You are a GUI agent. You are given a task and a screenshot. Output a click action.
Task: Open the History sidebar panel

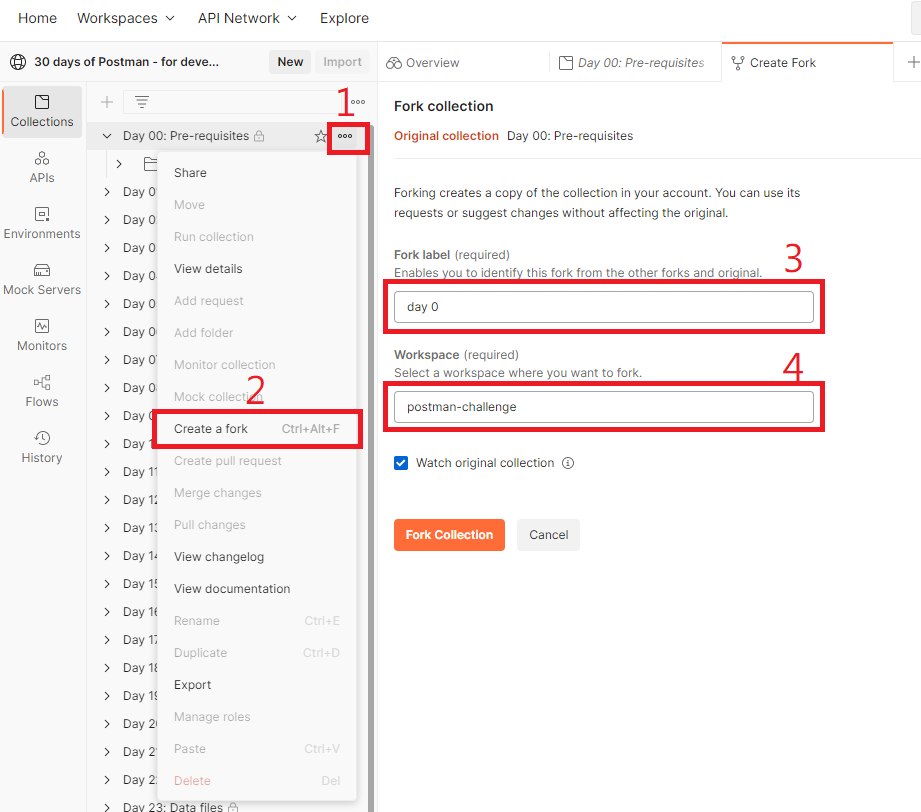click(42, 447)
